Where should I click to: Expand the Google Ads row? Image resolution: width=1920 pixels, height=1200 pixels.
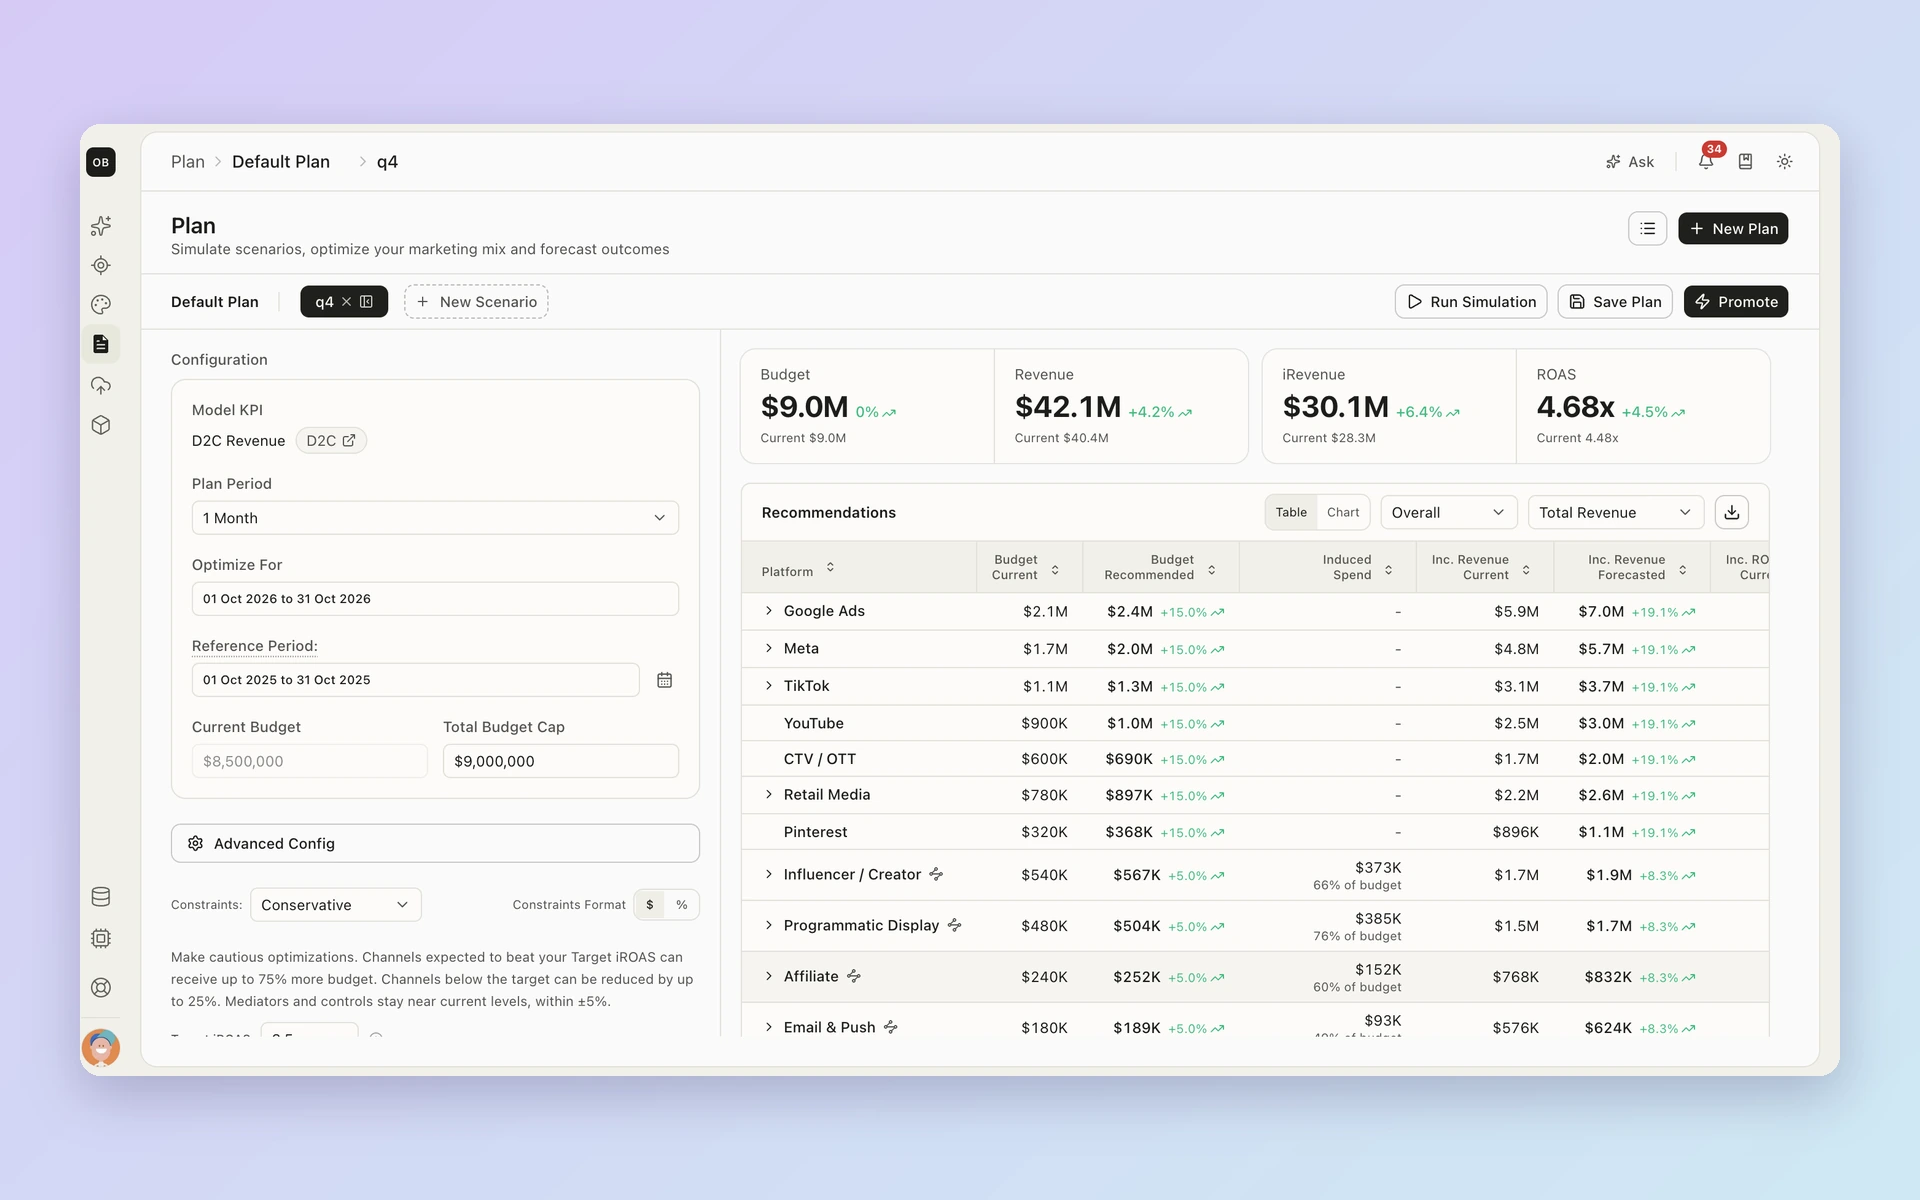click(769, 611)
